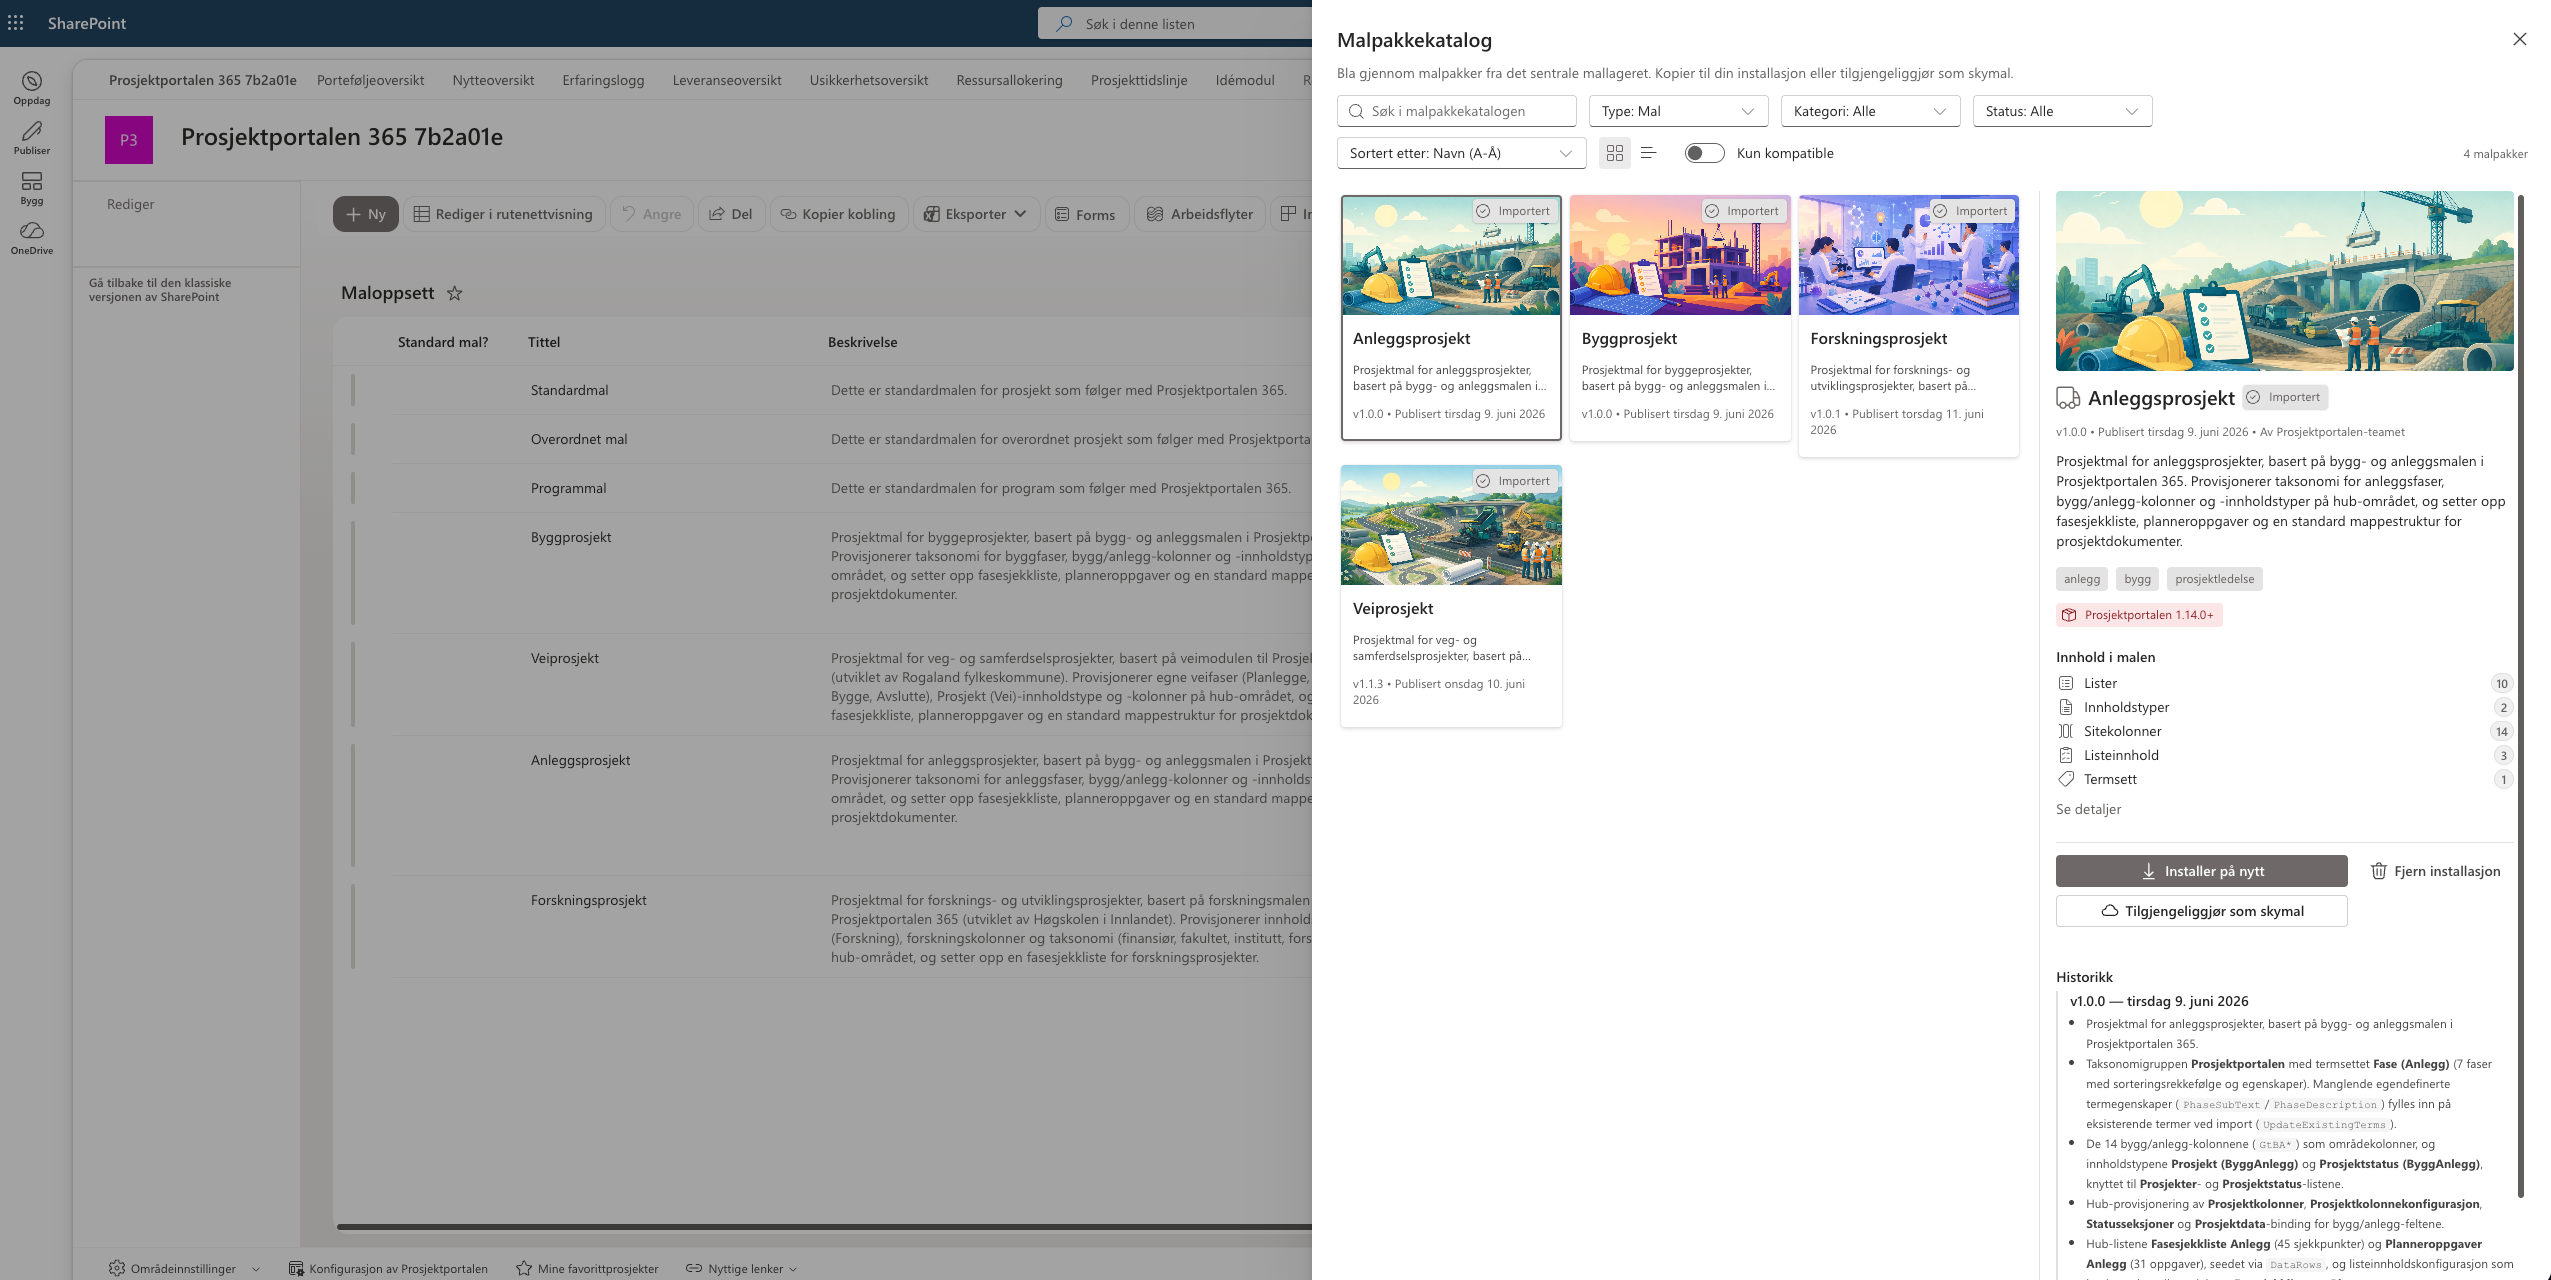Click Tilgjengeliggjør som skymal button
This screenshot has height=1280, width=2551.
coord(2201,911)
